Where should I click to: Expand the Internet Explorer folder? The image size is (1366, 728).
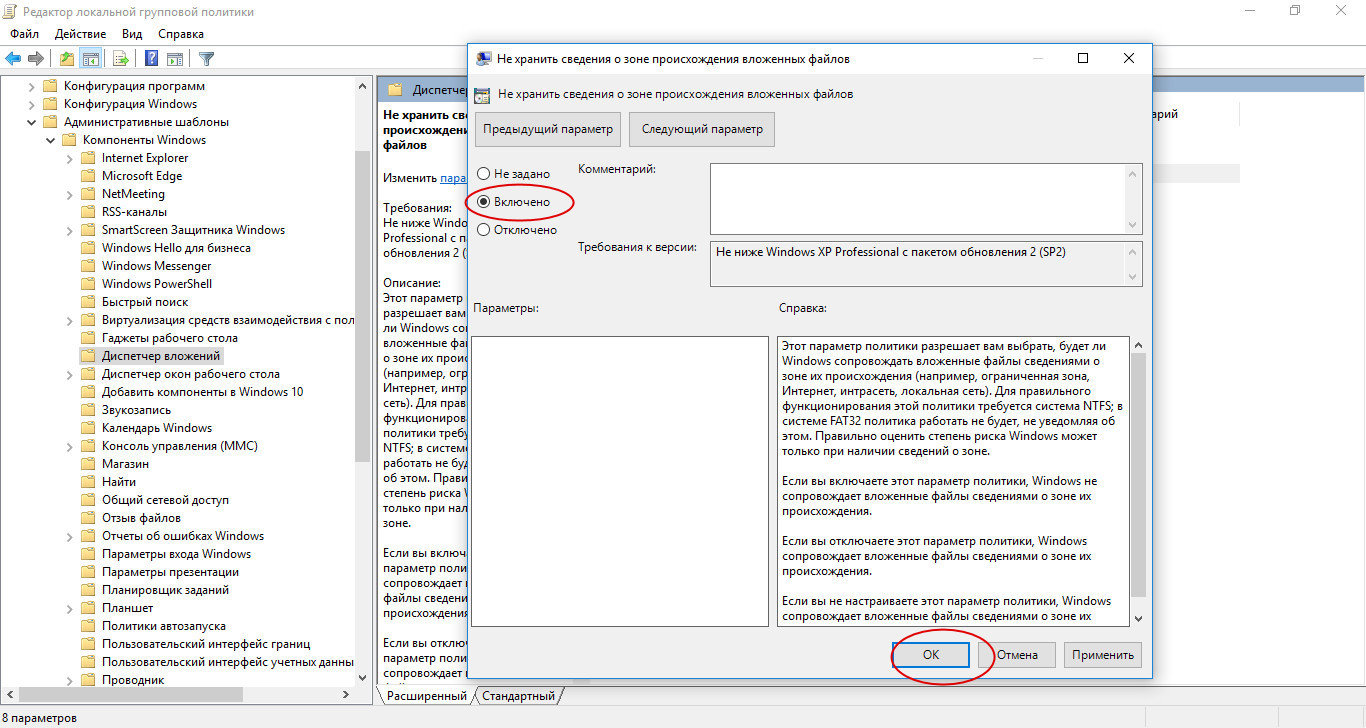click(69, 158)
